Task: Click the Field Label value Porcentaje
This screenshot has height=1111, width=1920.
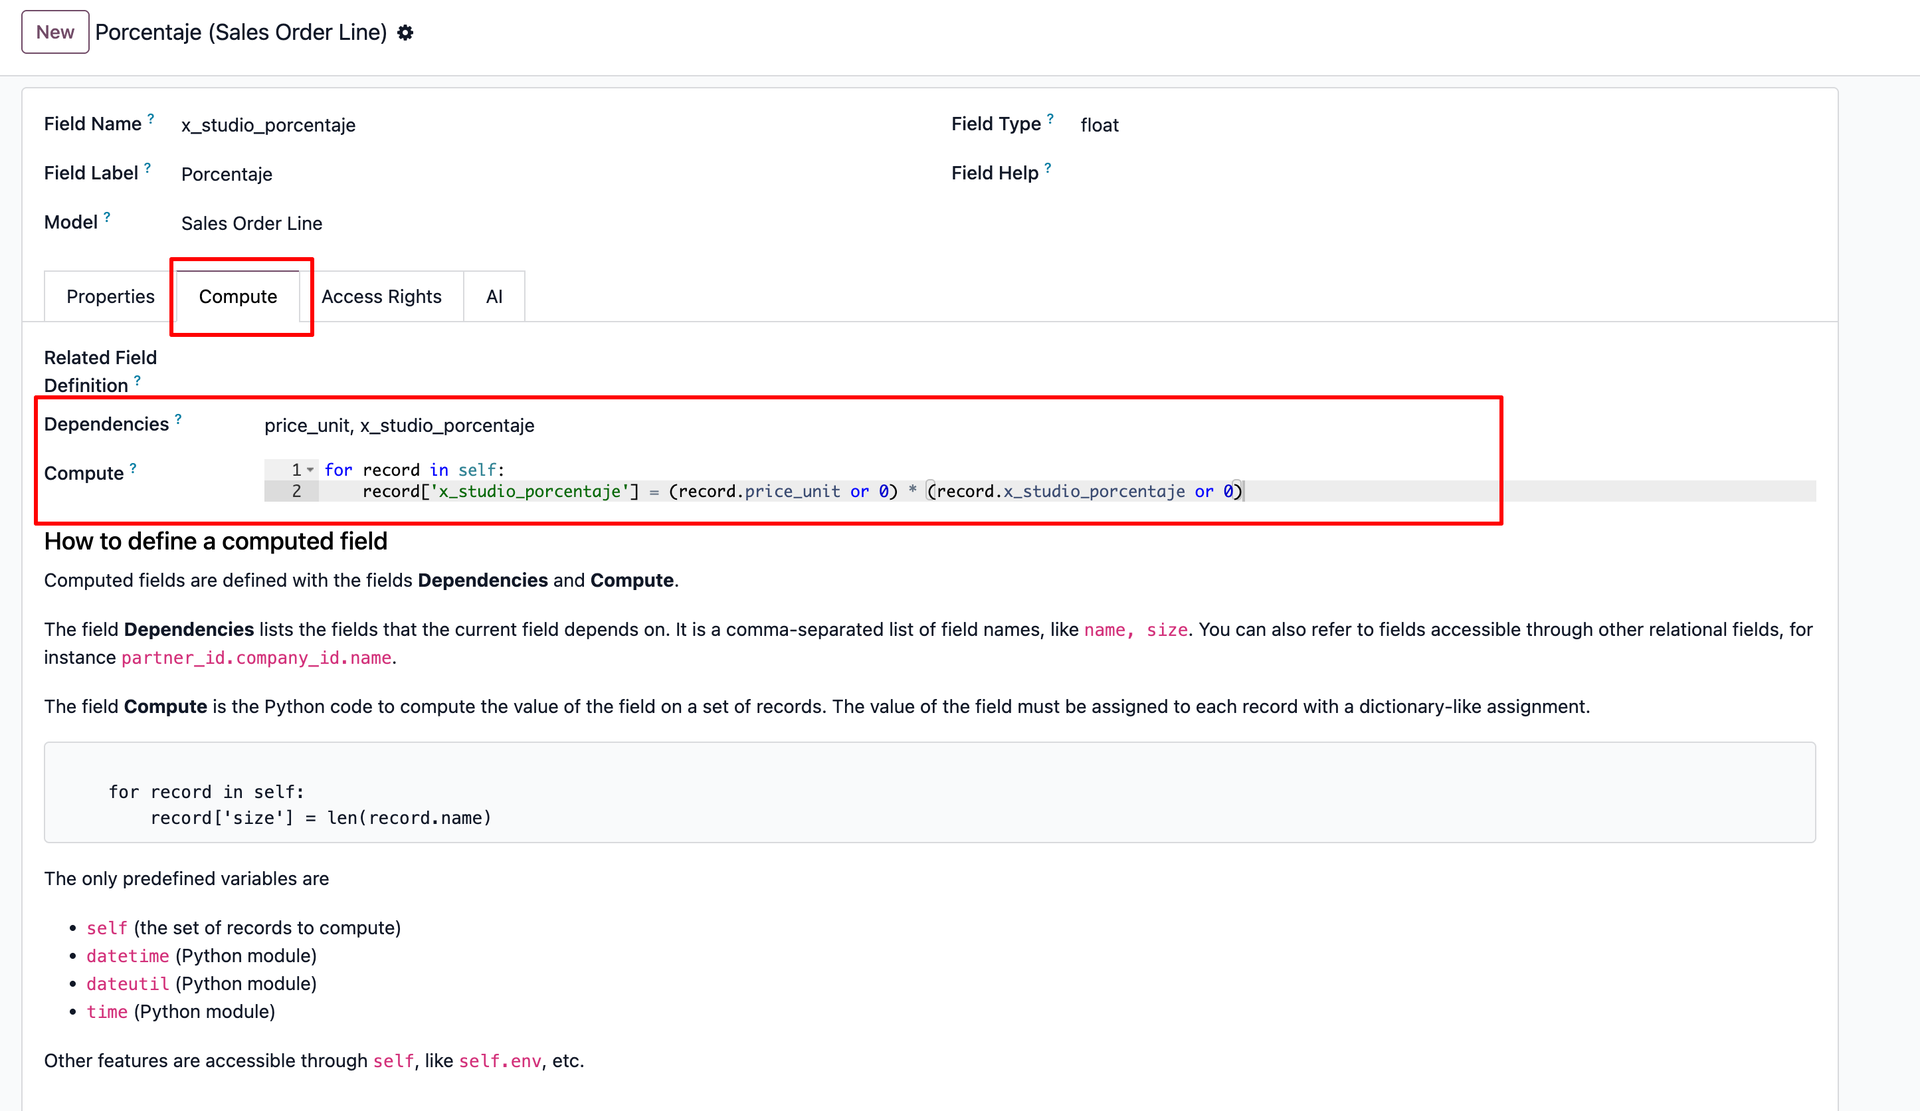Action: point(227,175)
